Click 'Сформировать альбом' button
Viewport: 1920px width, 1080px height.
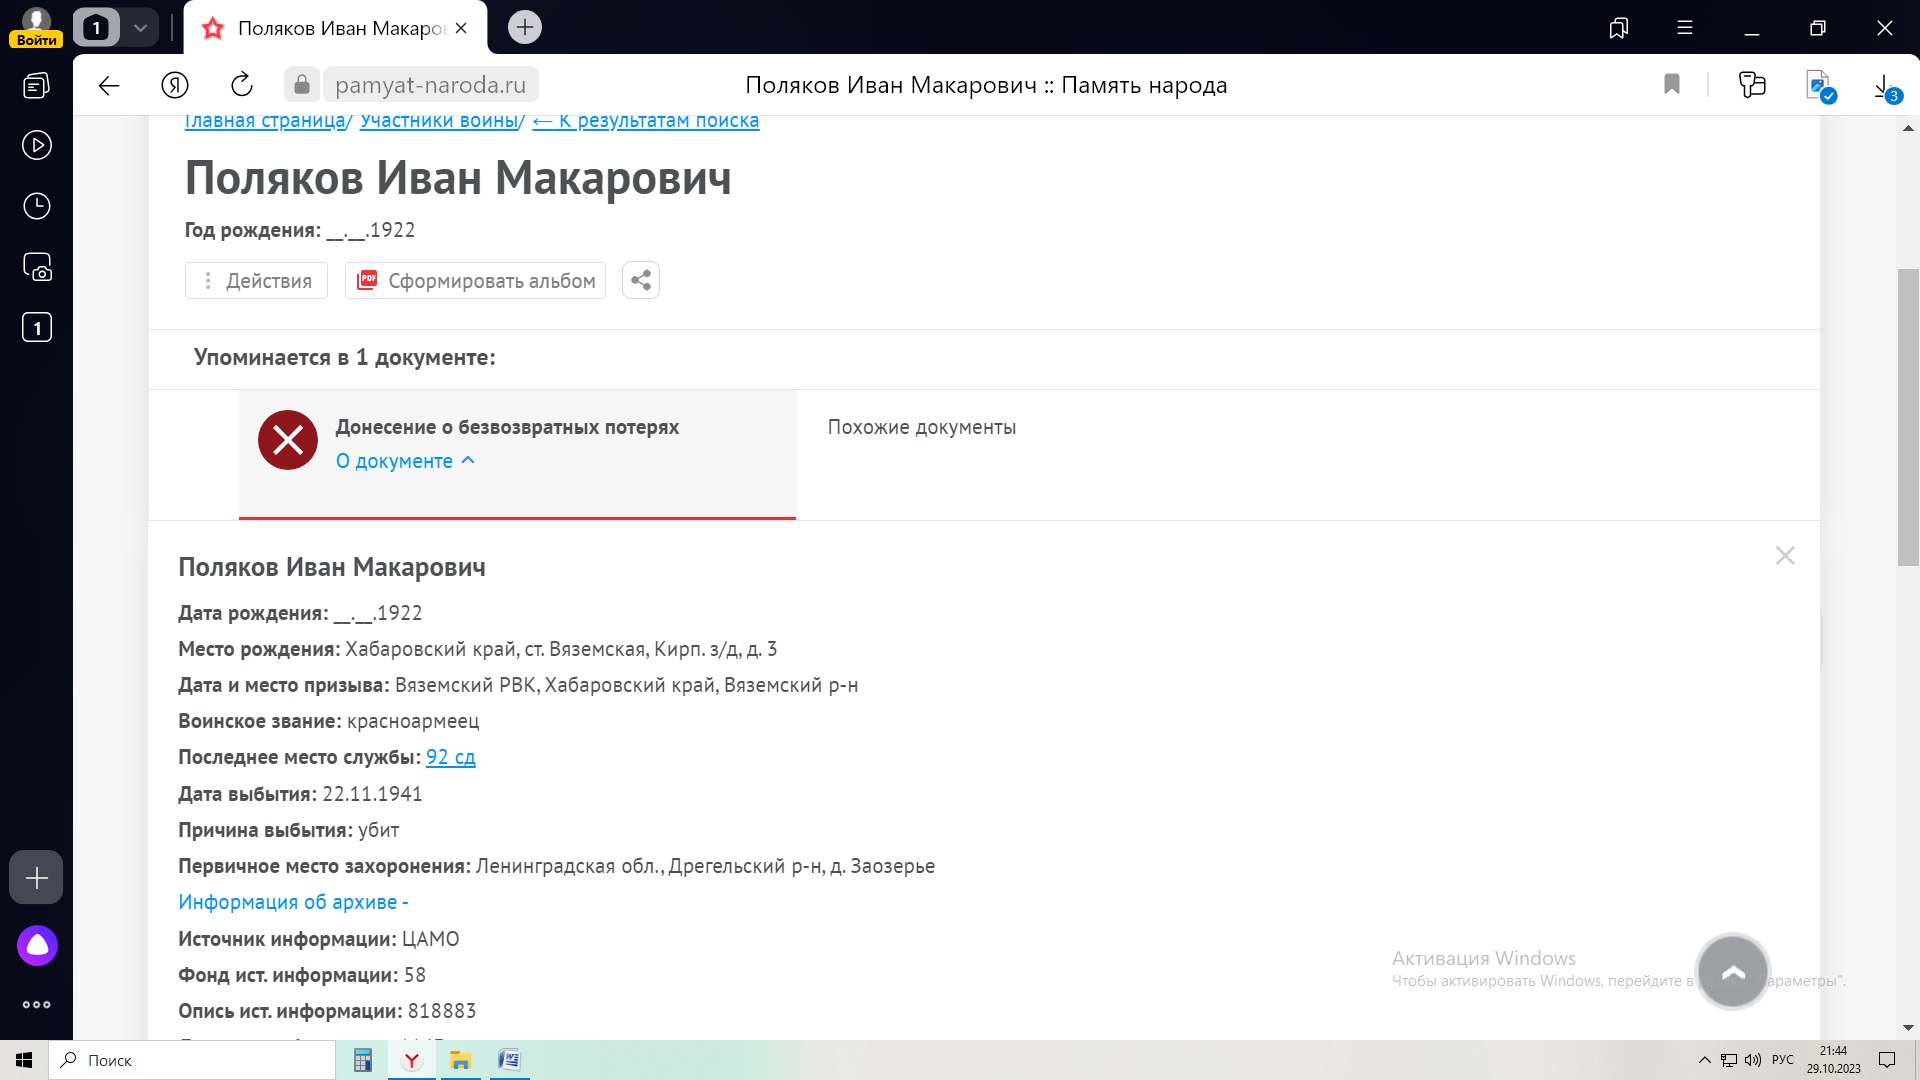[x=476, y=280]
